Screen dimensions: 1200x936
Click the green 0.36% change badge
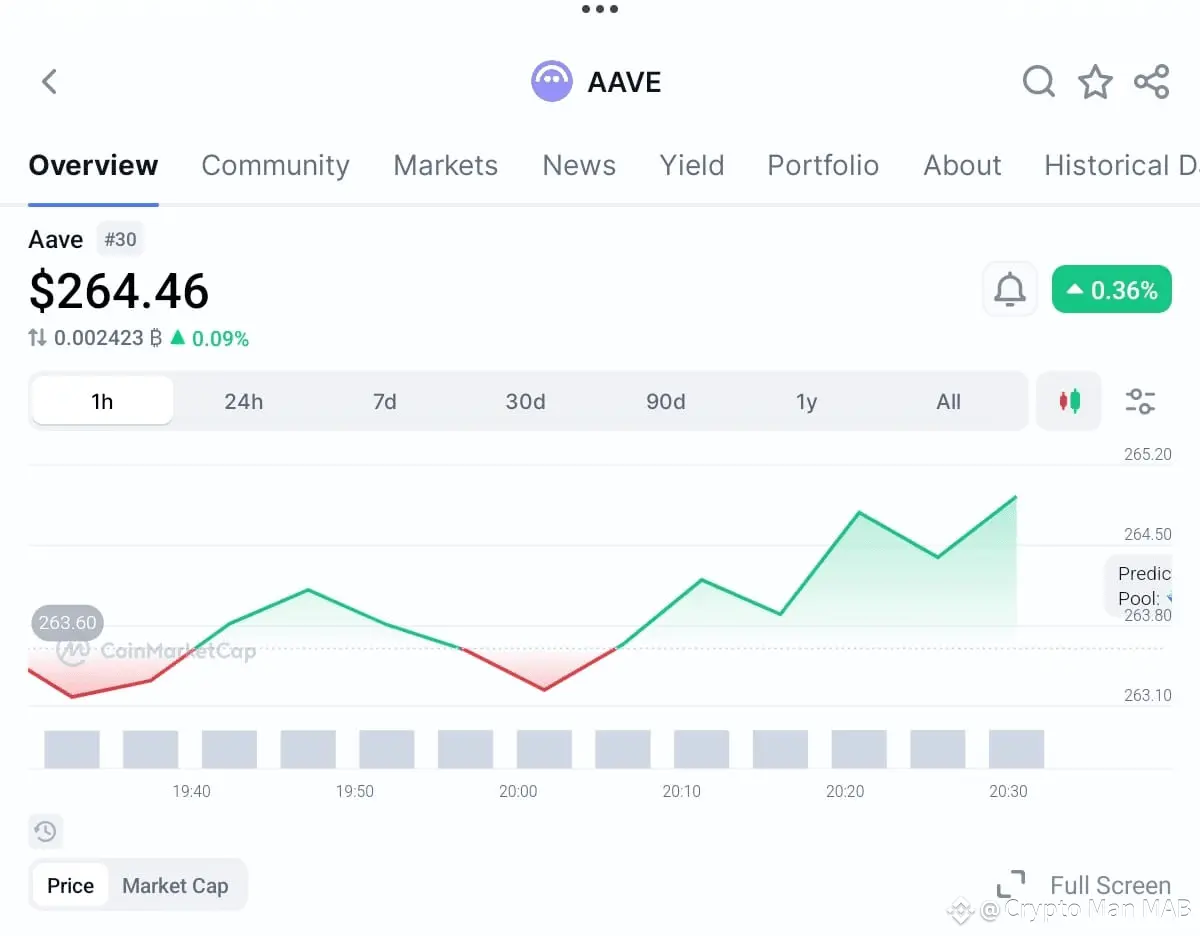click(x=1111, y=290)
